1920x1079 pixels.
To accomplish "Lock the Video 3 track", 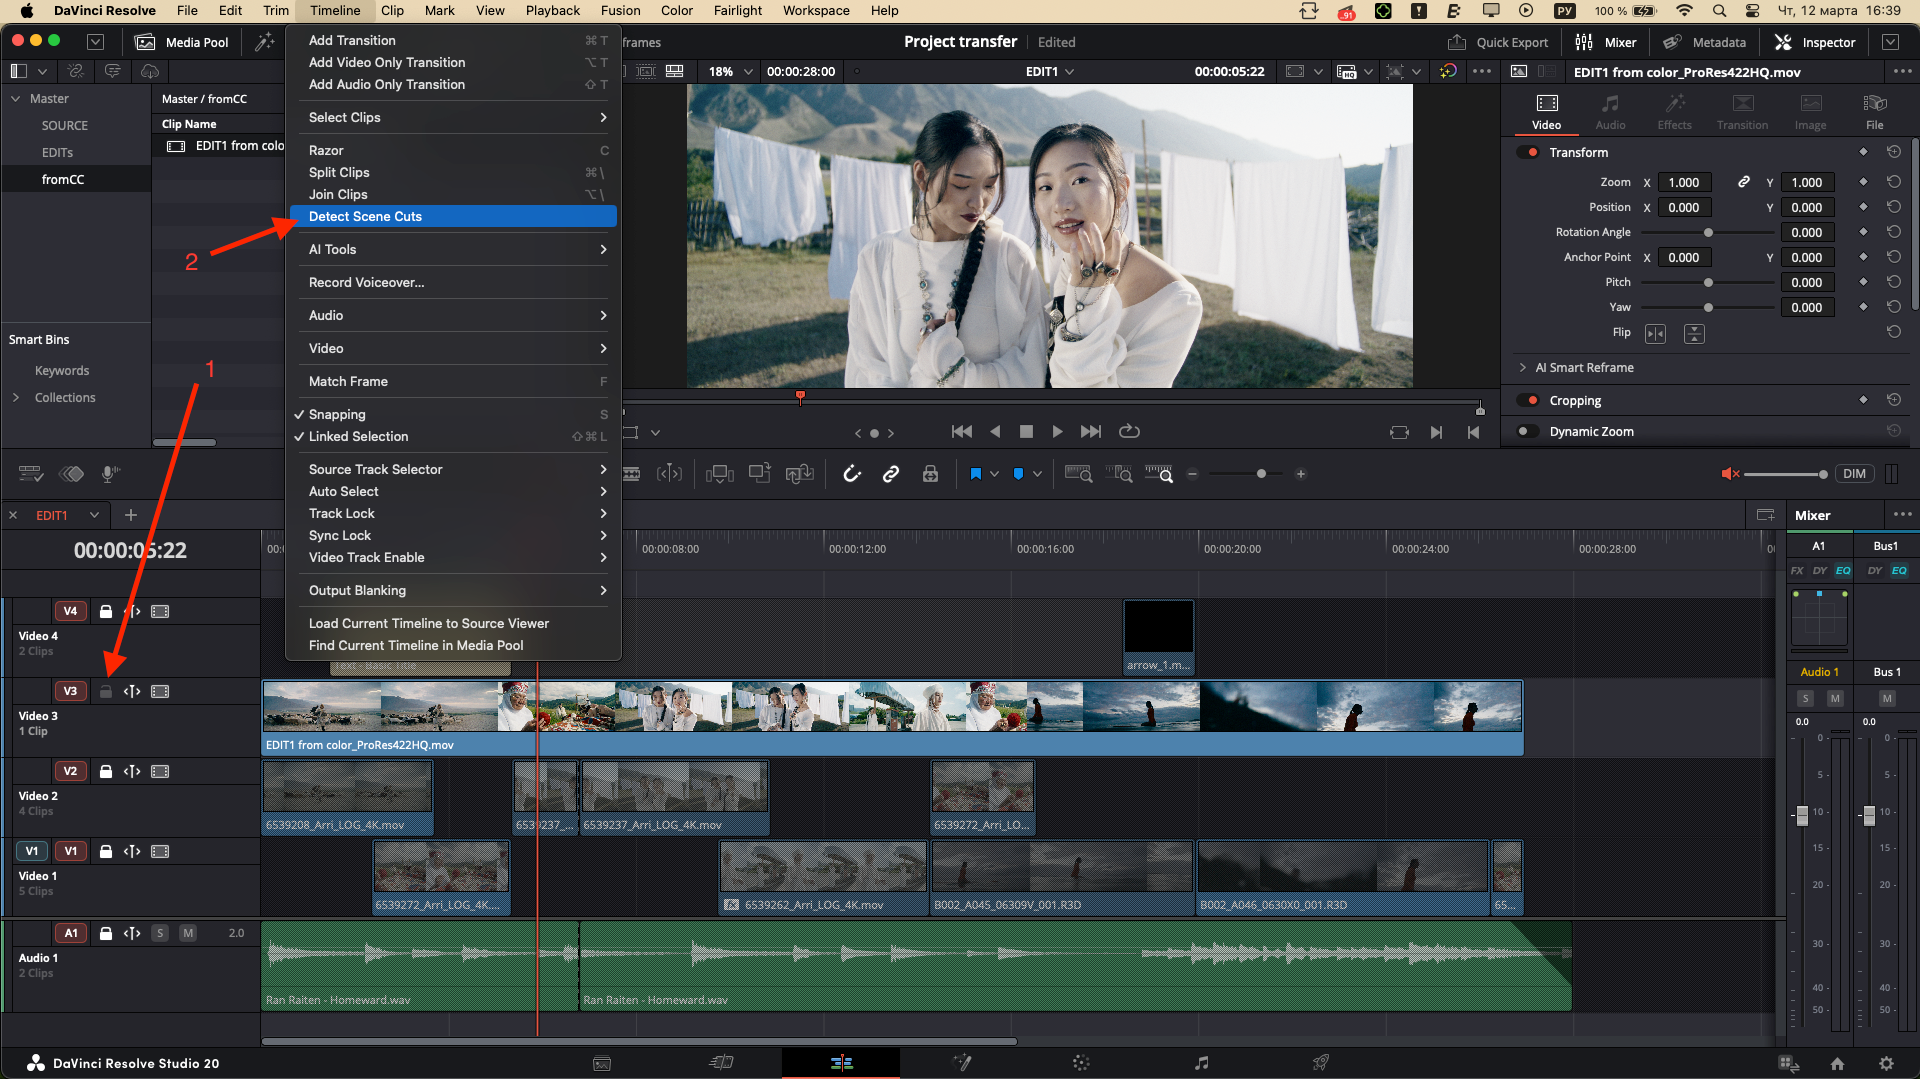I will [106, 691].
